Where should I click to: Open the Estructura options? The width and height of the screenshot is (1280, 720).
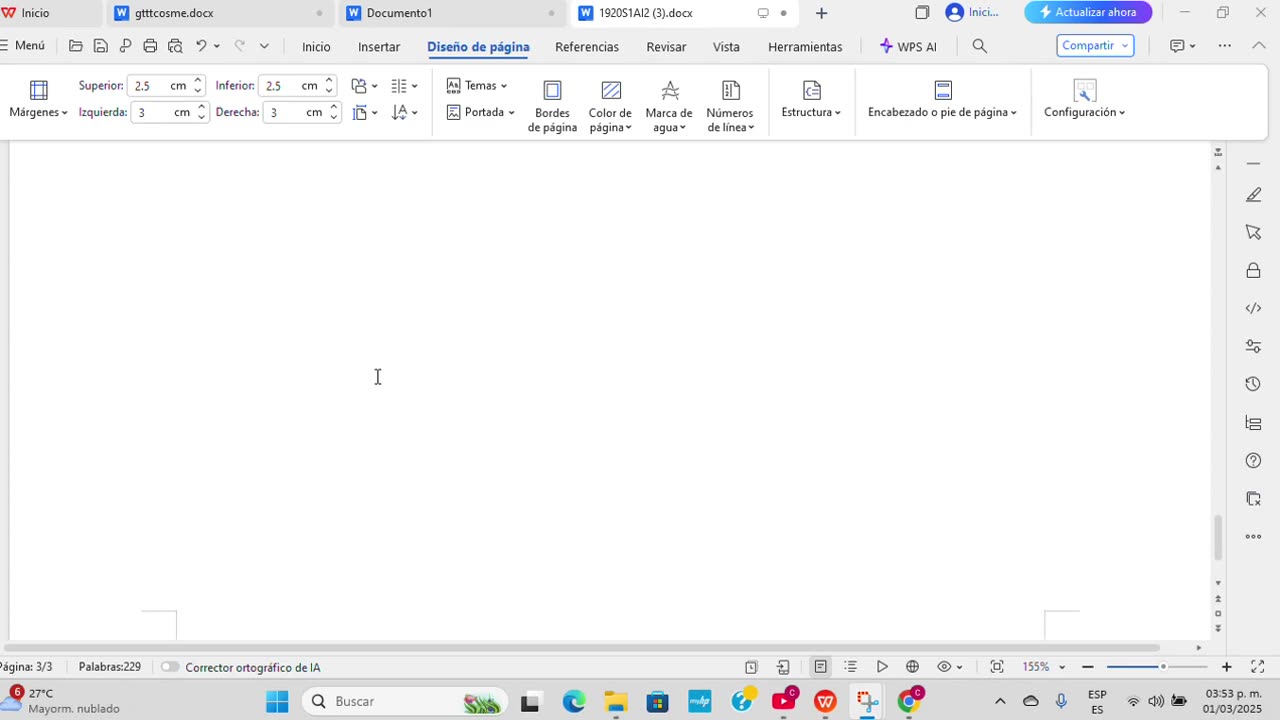click(x=811, y=100)
